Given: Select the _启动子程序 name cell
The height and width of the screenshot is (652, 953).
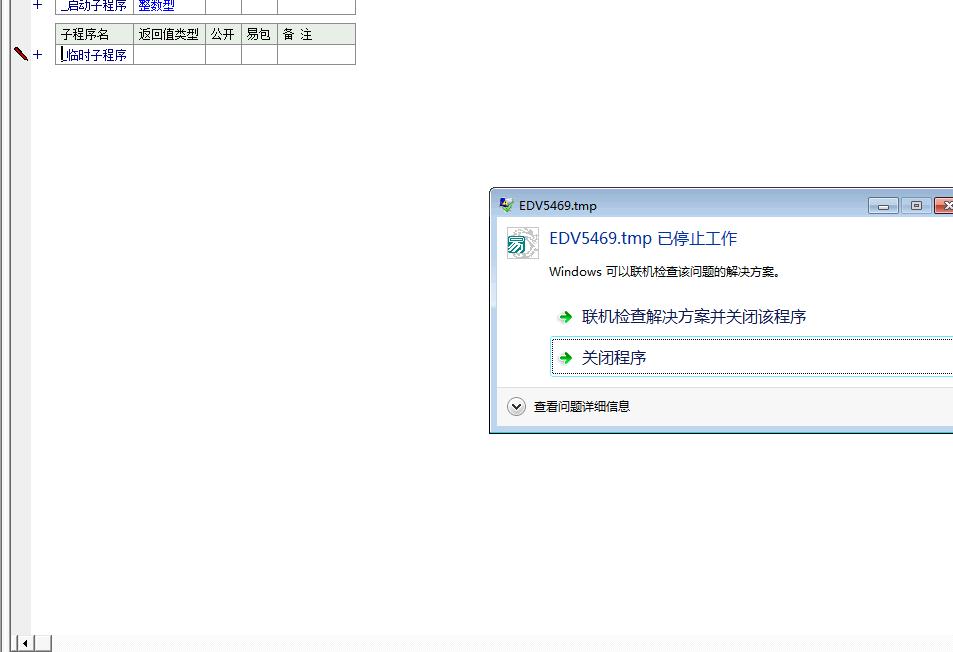Looking at the screenshot, I should (94, 6).
